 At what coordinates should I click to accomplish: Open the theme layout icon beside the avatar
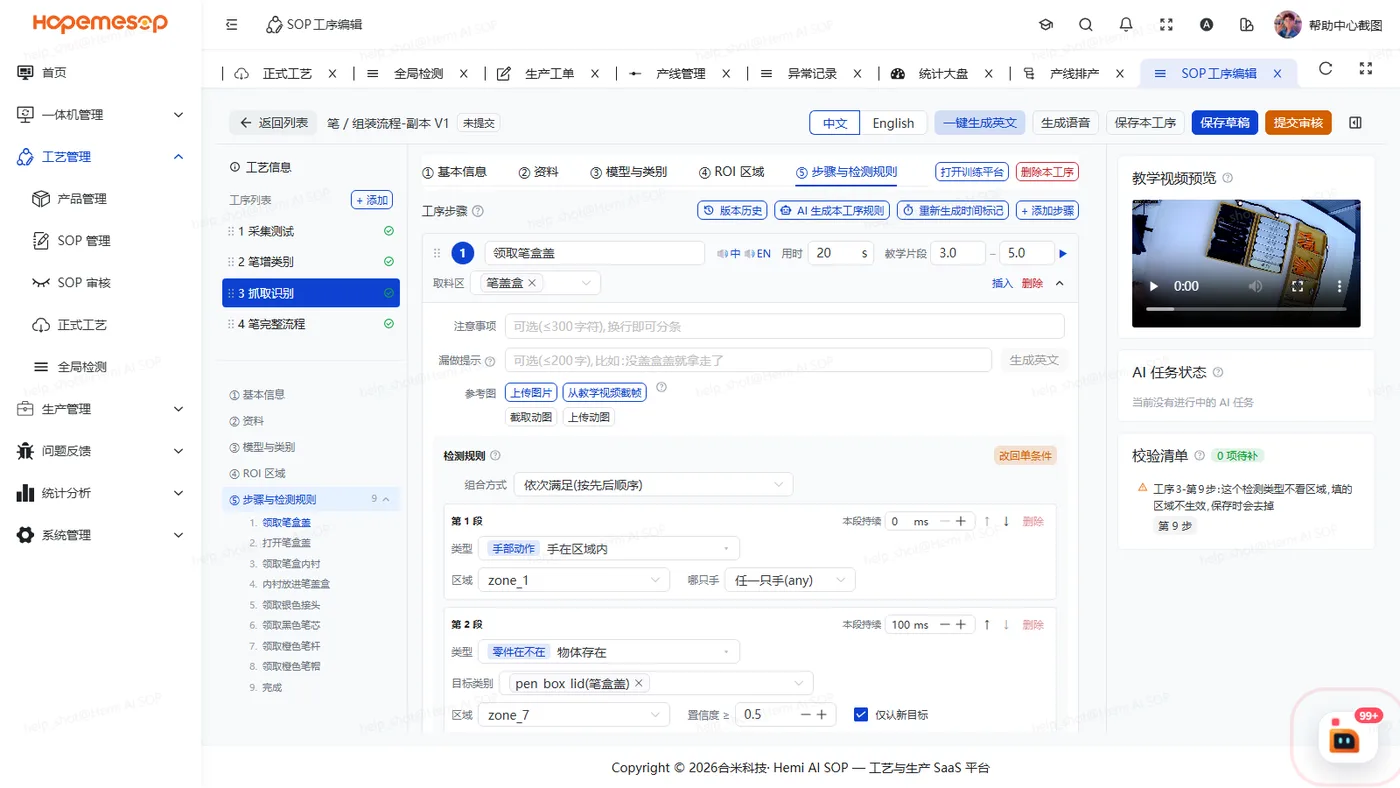click(x=1246, y=24)
